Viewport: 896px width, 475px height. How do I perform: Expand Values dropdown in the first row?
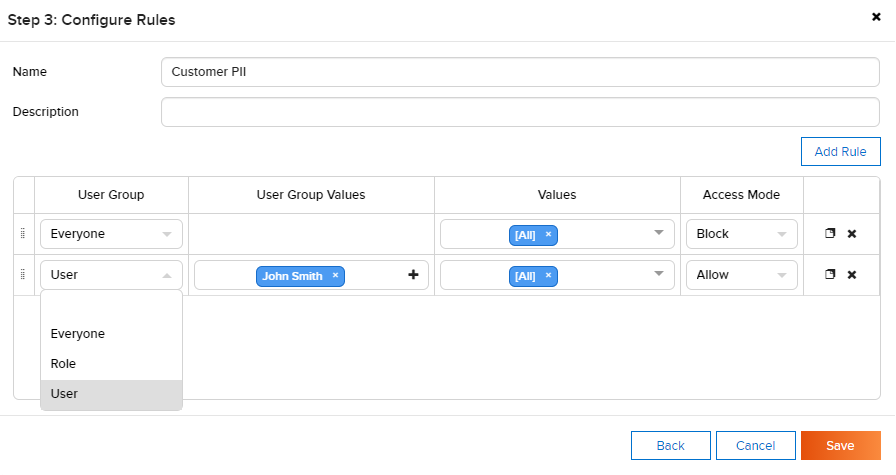(659, 233)
